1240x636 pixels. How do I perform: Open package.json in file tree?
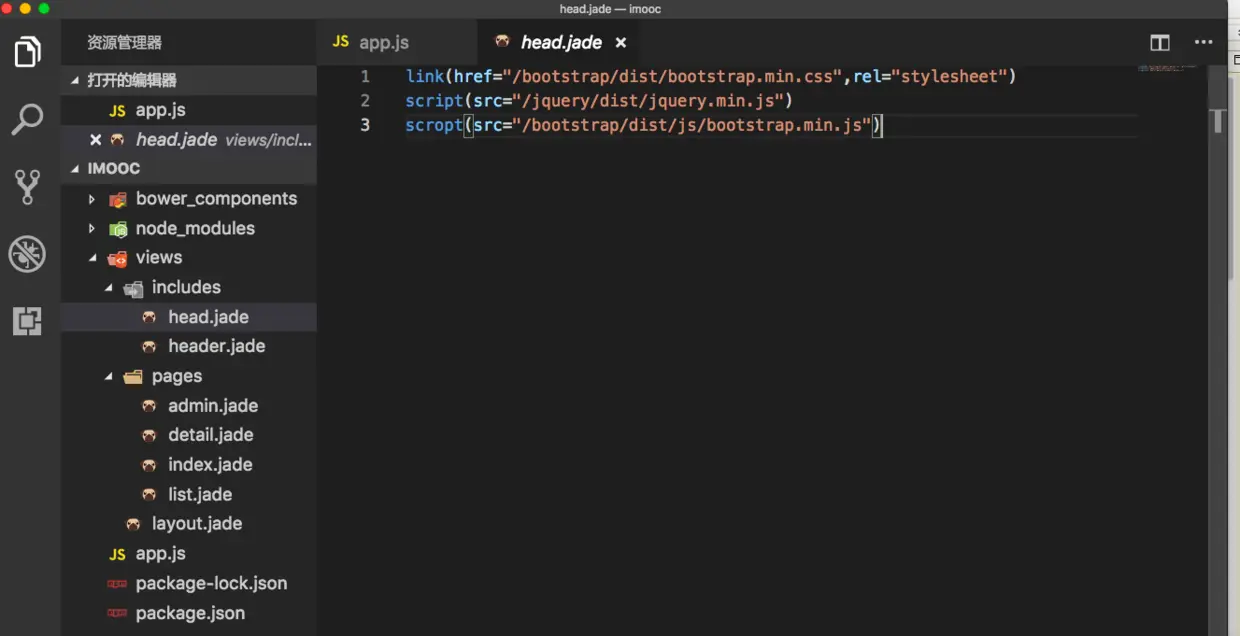(x=189, y=614)
